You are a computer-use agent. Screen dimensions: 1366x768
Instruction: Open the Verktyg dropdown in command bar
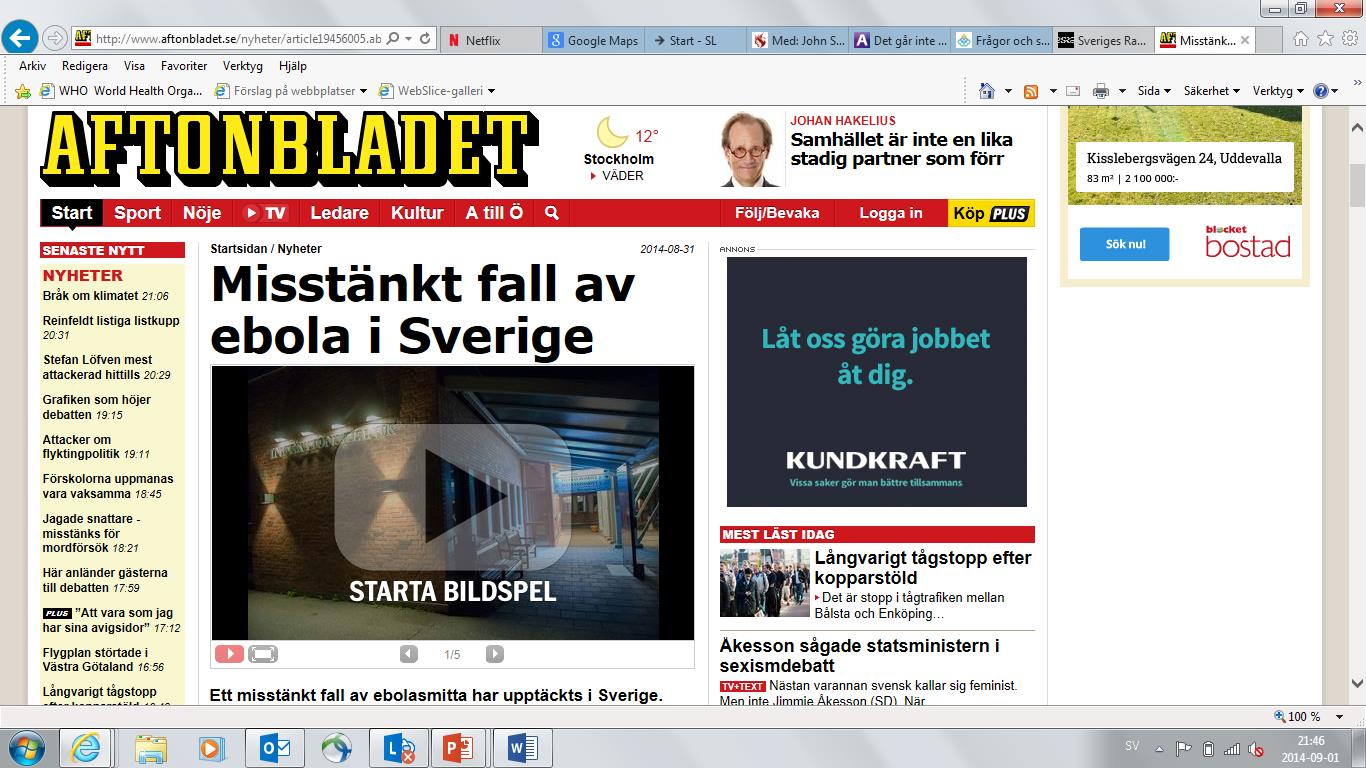pyautogui.click(x=1278, y=91)
